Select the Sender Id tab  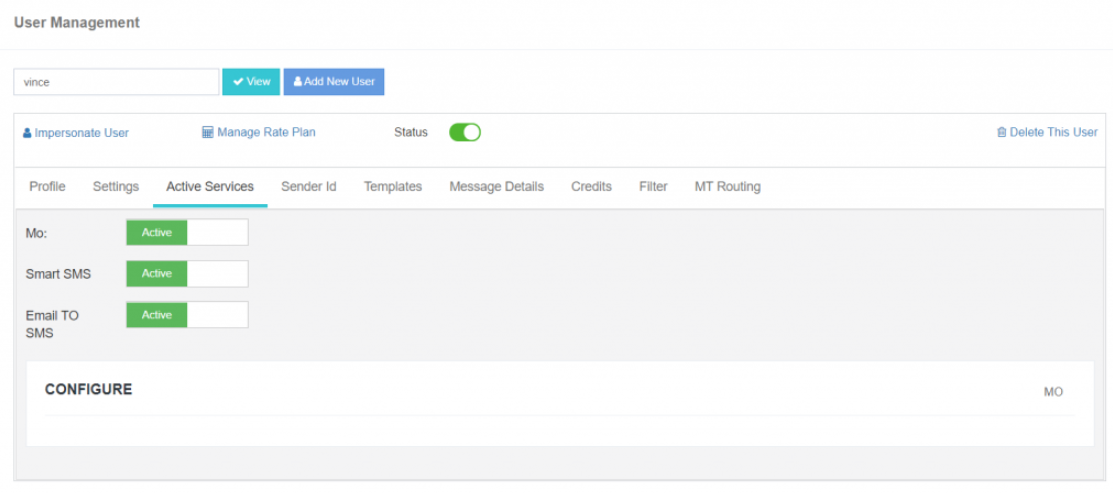(x=308, y=187)
